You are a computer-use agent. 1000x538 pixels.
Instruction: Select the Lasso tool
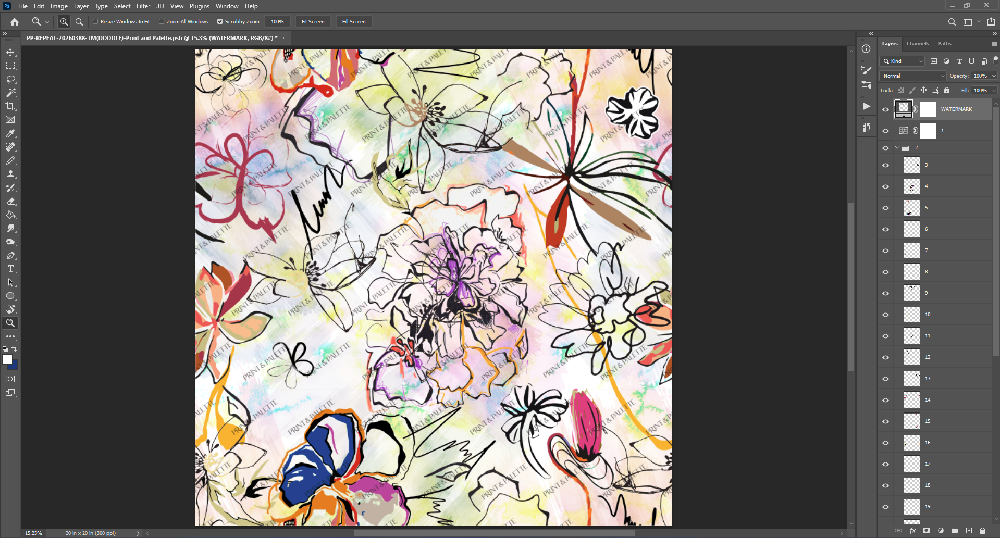(x=10, y=80)
